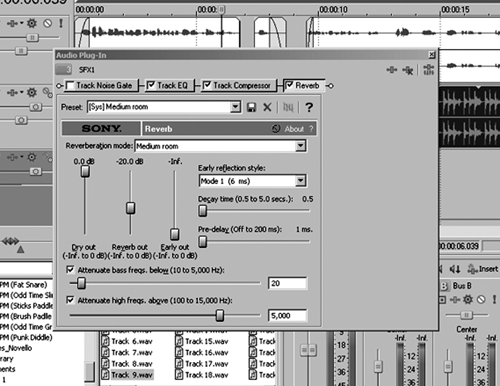Remove selected plug-in from chain
Image resolution: width=500 pixels, height=386 pixels.
(408, 70)
